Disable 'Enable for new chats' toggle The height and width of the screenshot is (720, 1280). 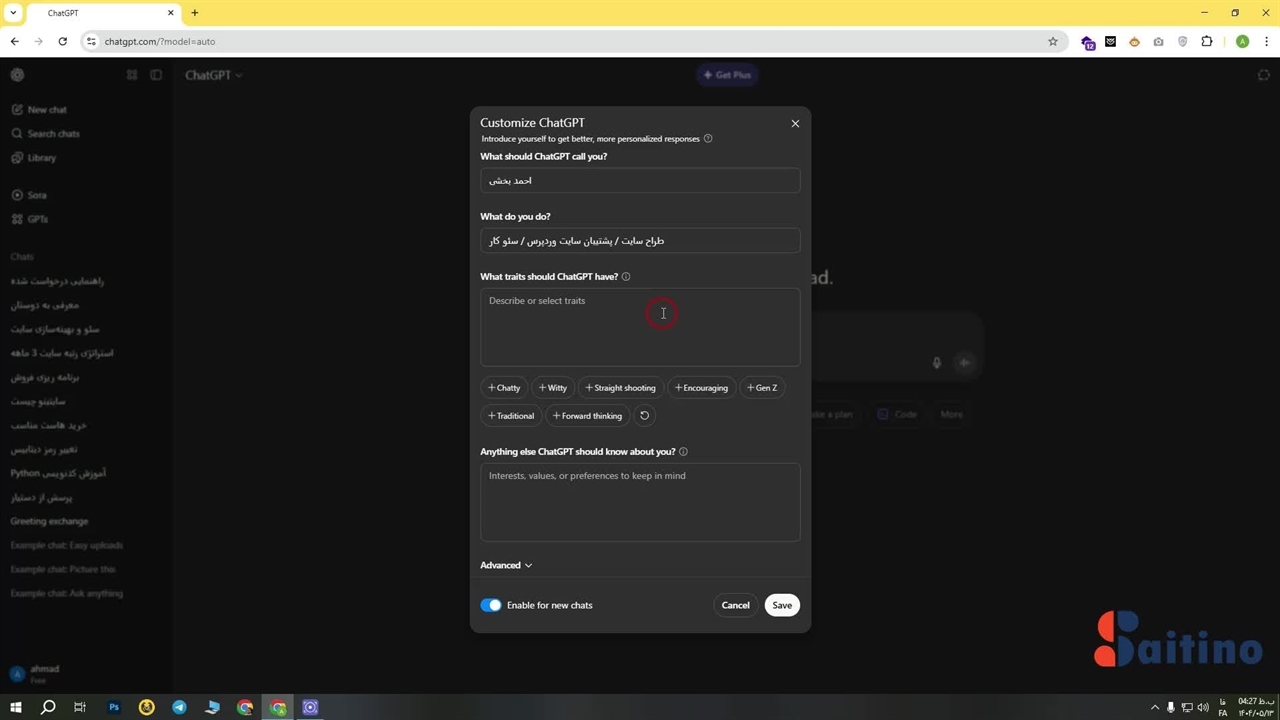[491, 605]
